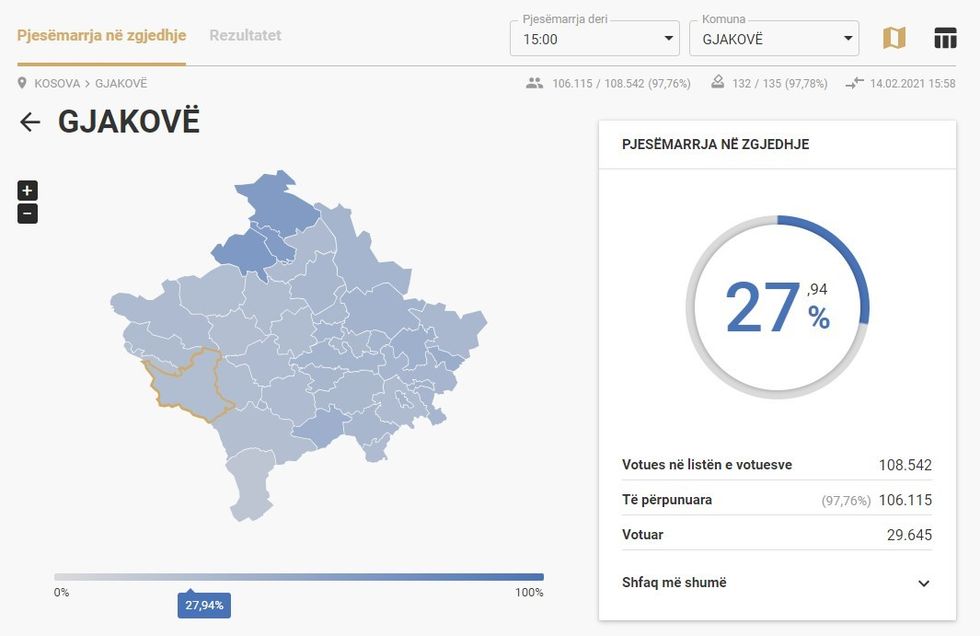Click the 27,94% marker on the legend slider

click(x=204, y=605)
